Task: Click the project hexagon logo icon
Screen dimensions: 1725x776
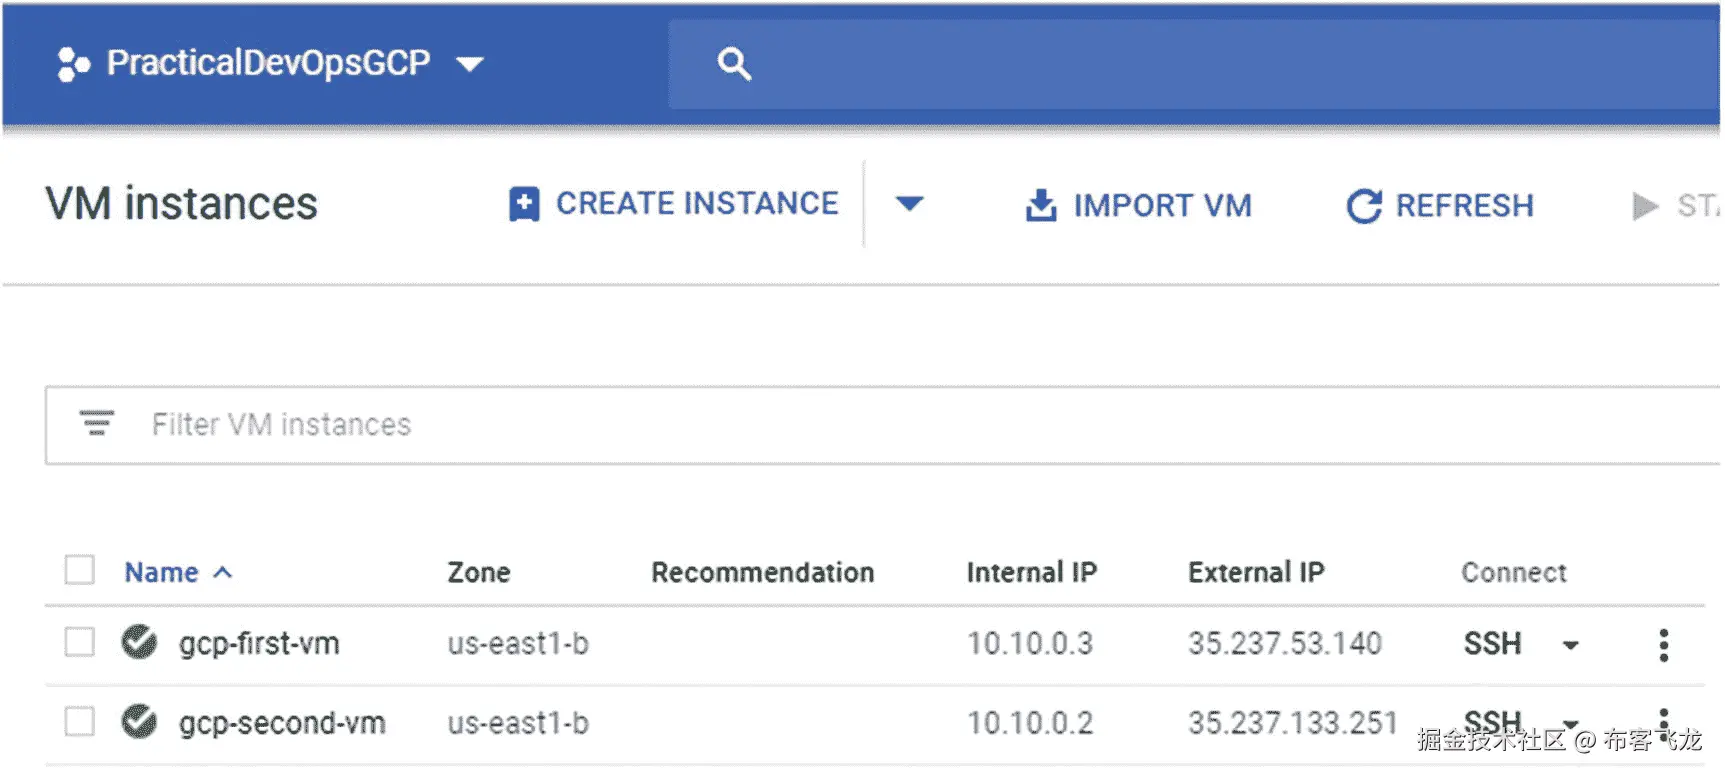Action: [x=73, y=64]
